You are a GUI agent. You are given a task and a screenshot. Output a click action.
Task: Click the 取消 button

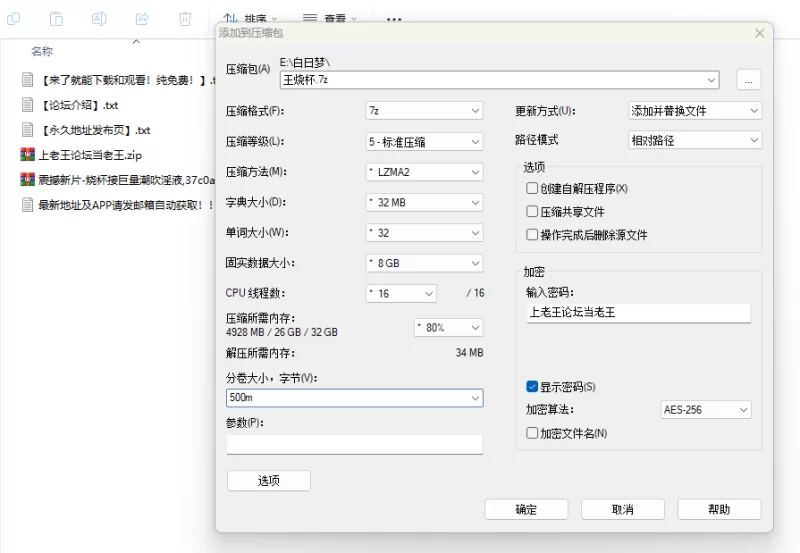pos(622,509)
